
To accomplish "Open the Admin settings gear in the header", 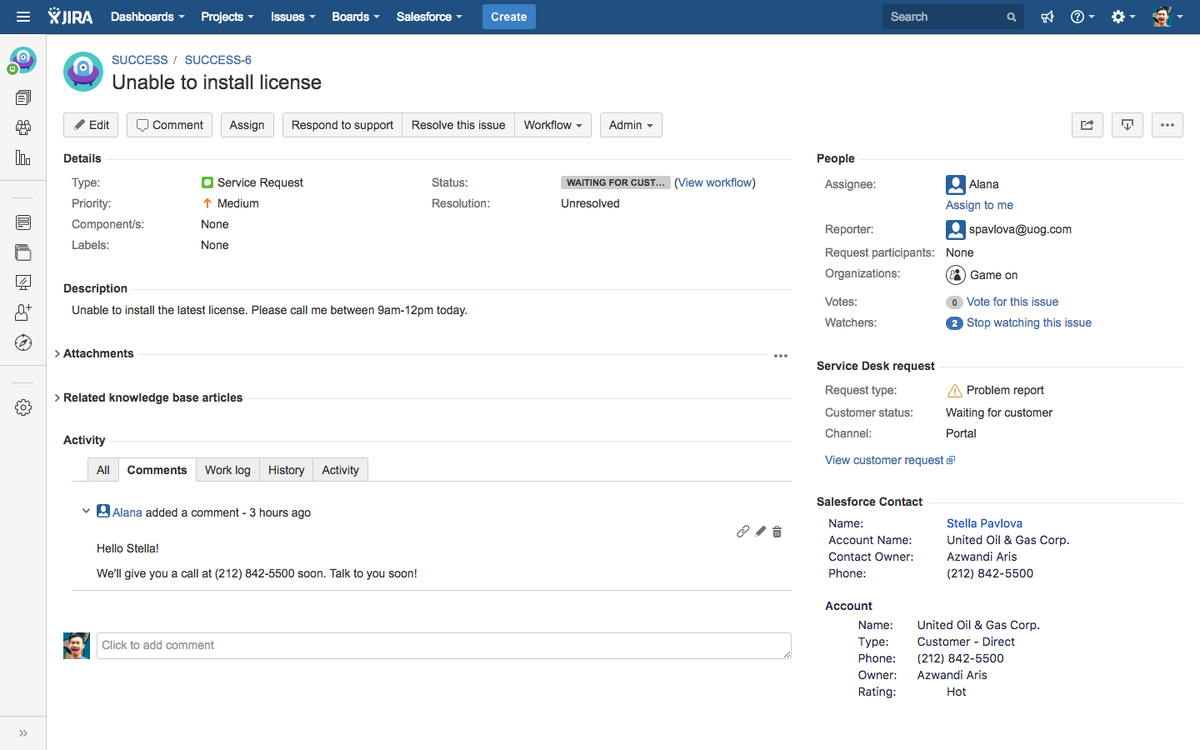I will (1119, 17).
